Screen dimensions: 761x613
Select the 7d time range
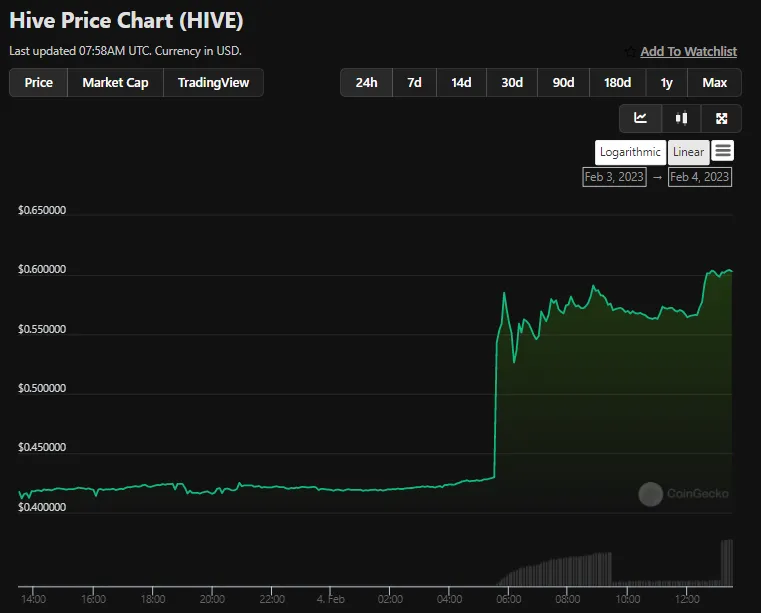point(414,83)
